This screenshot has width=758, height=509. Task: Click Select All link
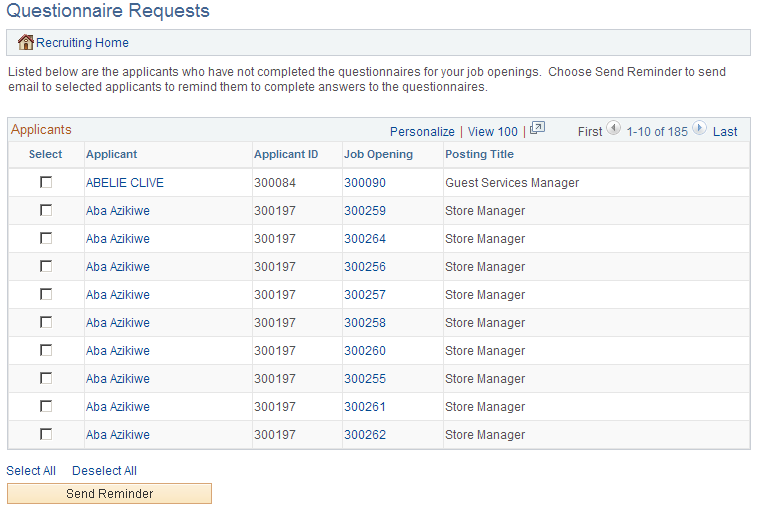(31, 471)
